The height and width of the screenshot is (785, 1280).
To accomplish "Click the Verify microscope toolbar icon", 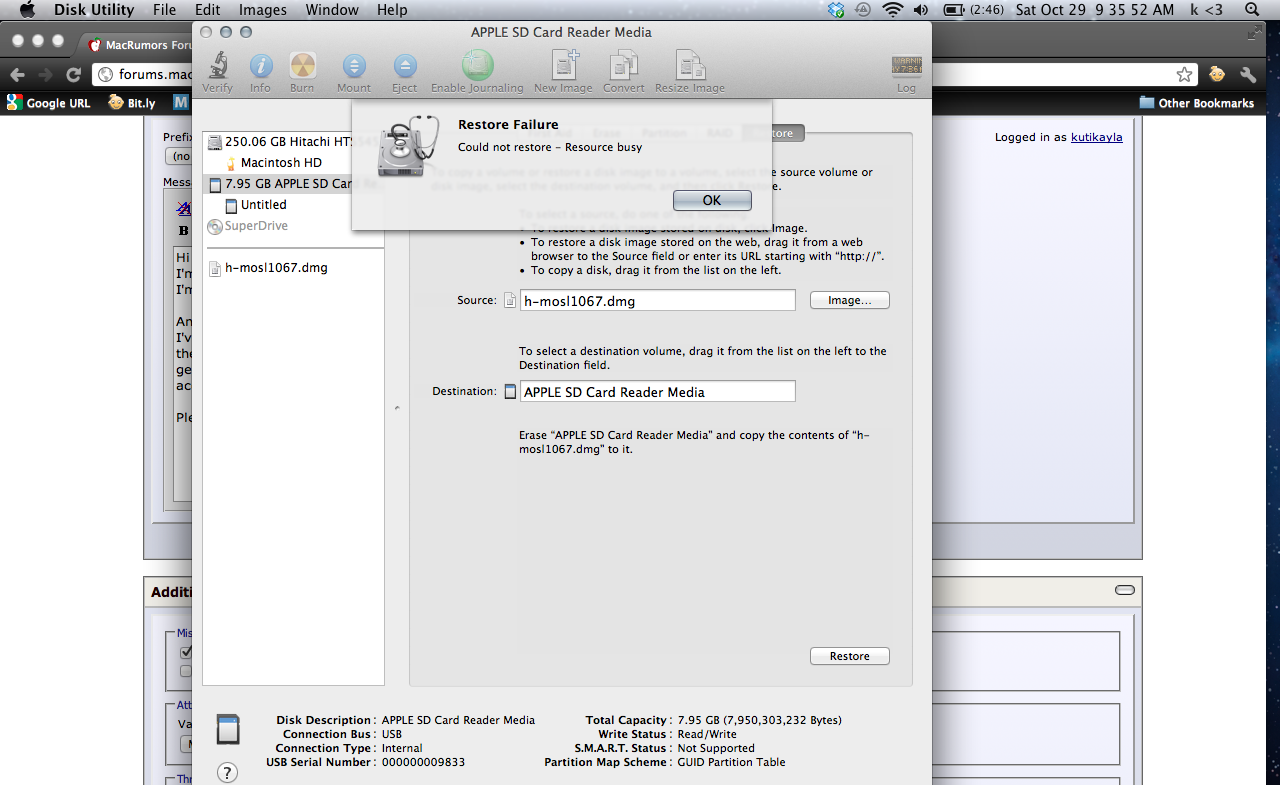I will click(218, 66).
